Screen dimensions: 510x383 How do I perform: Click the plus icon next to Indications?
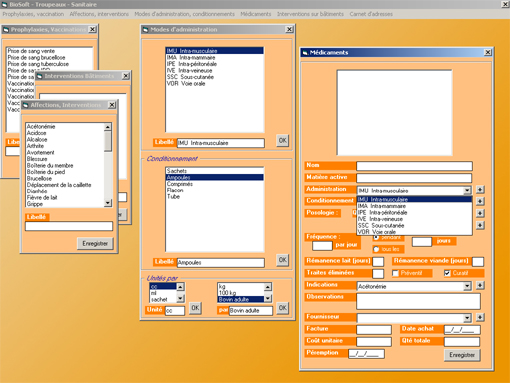coord(480,285)
